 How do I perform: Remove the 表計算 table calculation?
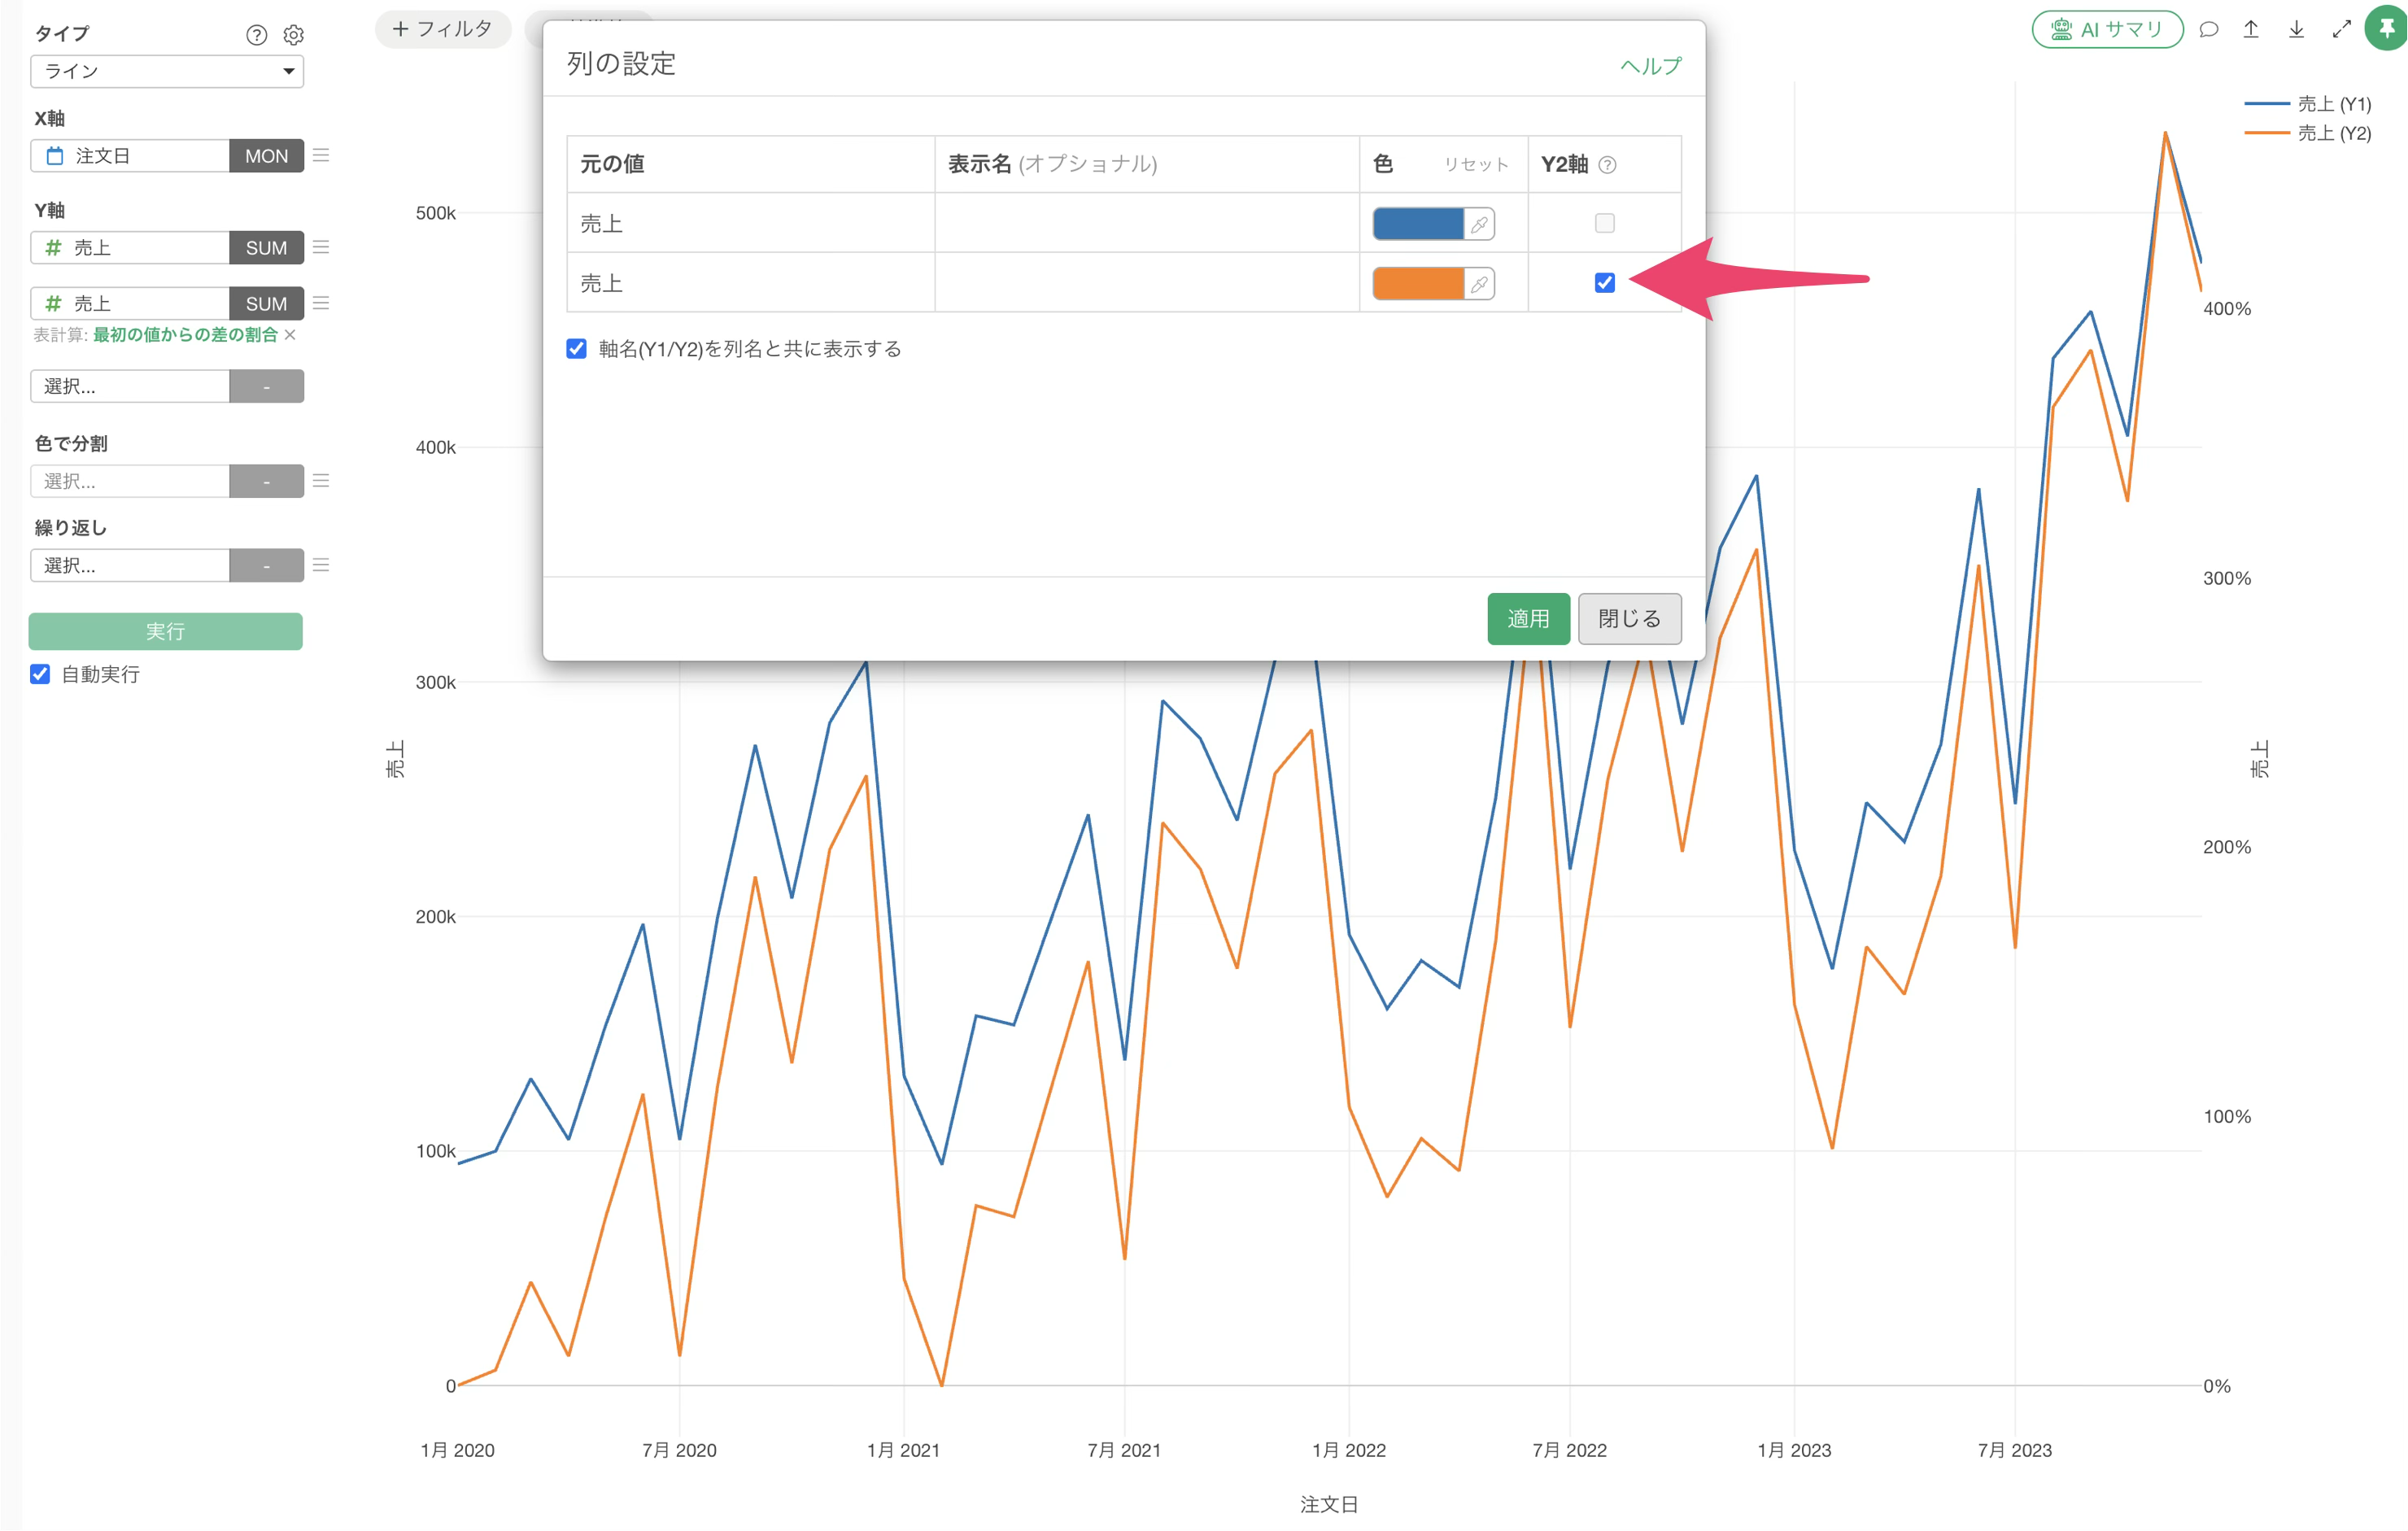[290, 334]
